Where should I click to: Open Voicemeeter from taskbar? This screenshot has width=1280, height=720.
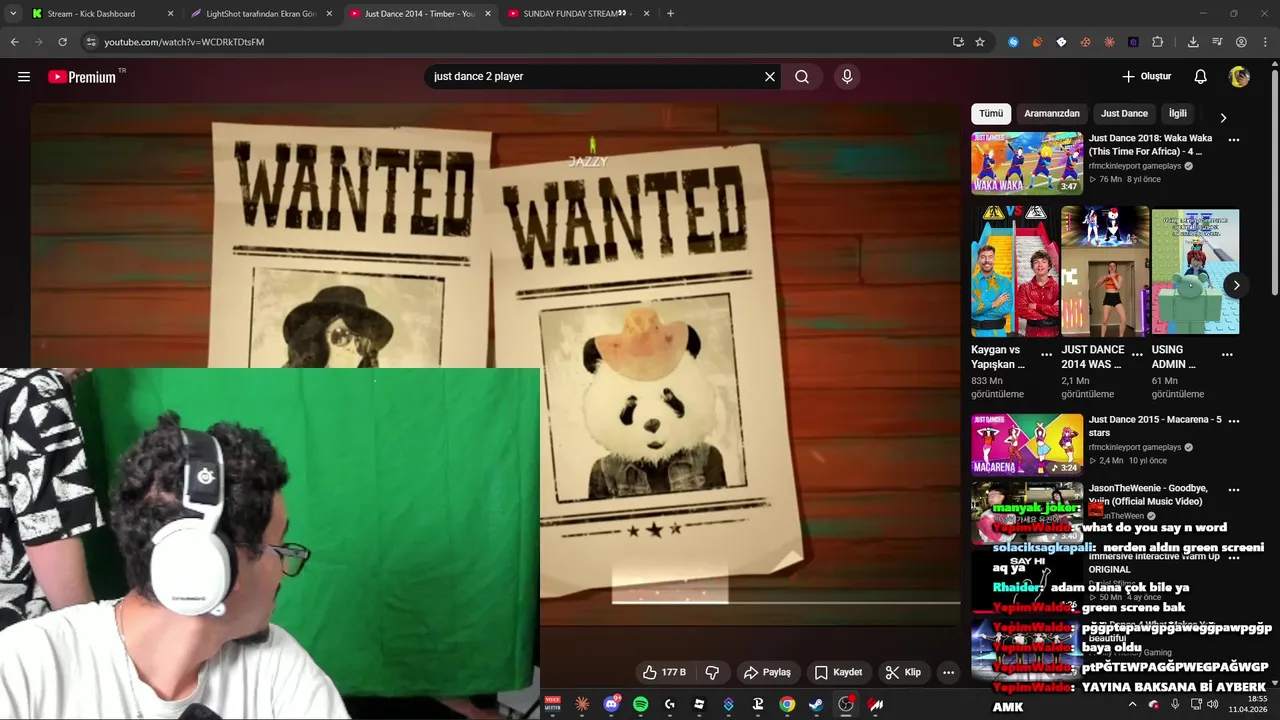tap(553, 704)
